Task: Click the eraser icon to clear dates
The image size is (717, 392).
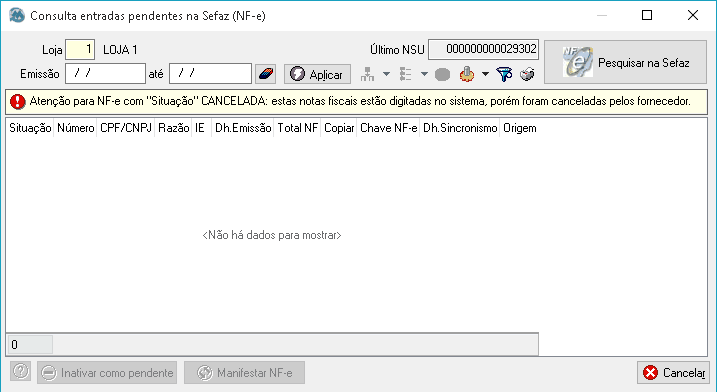Action: (x=265, y=74)
